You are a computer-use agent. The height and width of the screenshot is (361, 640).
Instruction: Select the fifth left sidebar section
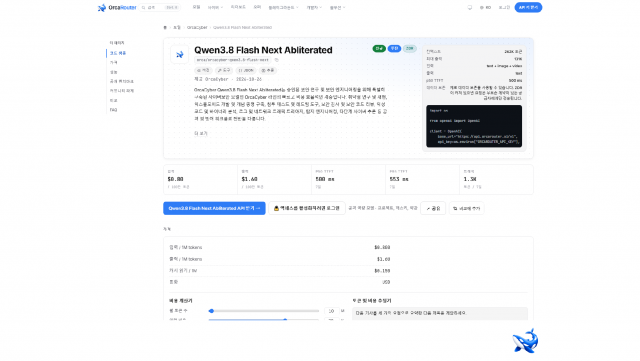coord(122,81)
